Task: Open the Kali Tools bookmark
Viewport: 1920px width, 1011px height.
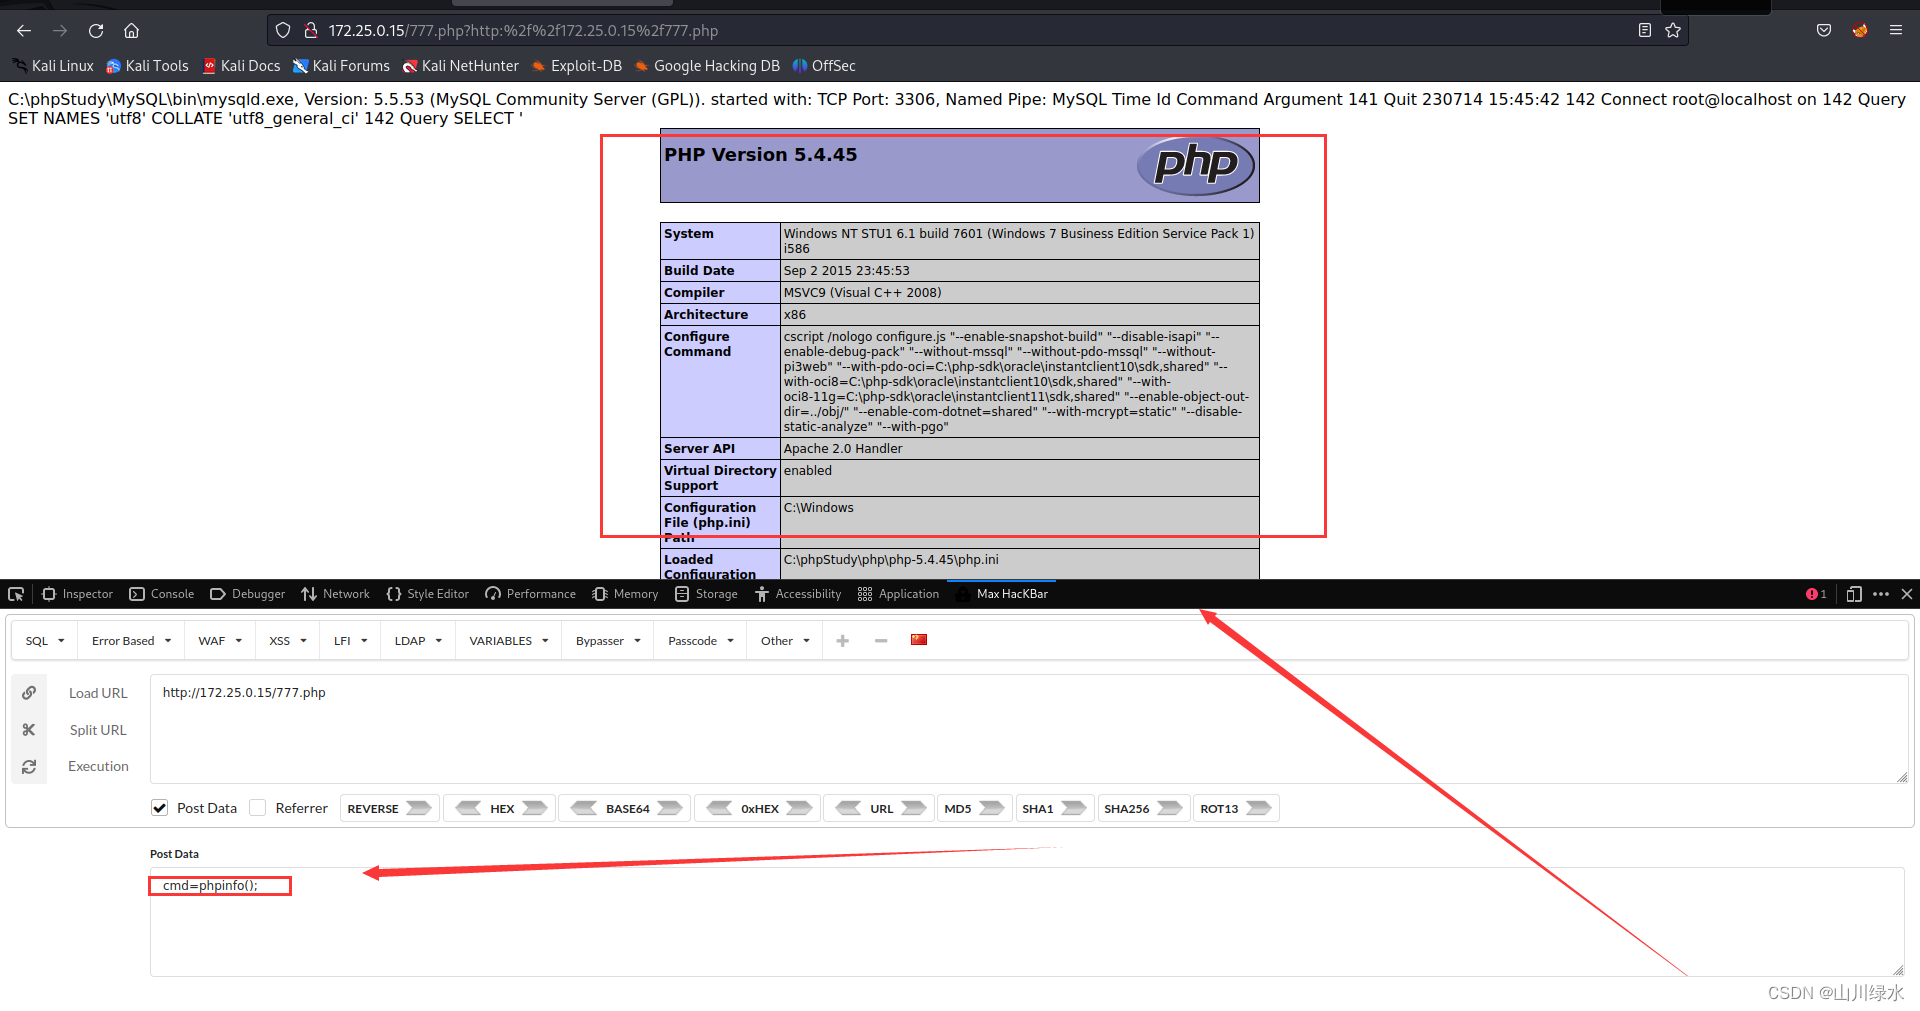Action: tap(148, 66)
